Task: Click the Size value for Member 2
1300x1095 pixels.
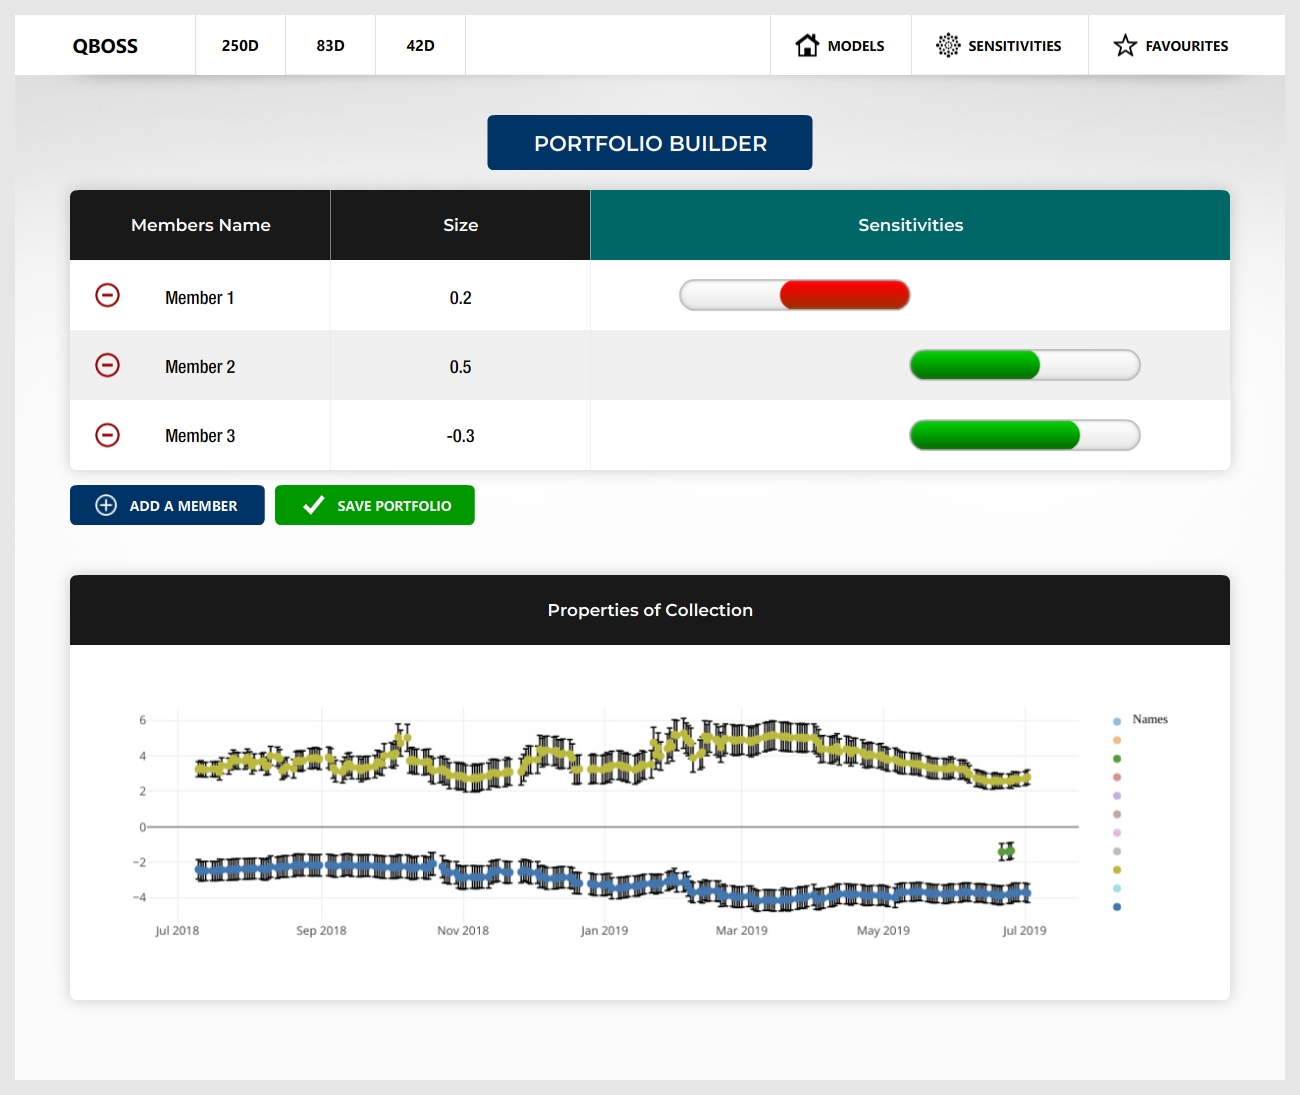Action: (x=460, y=367)
